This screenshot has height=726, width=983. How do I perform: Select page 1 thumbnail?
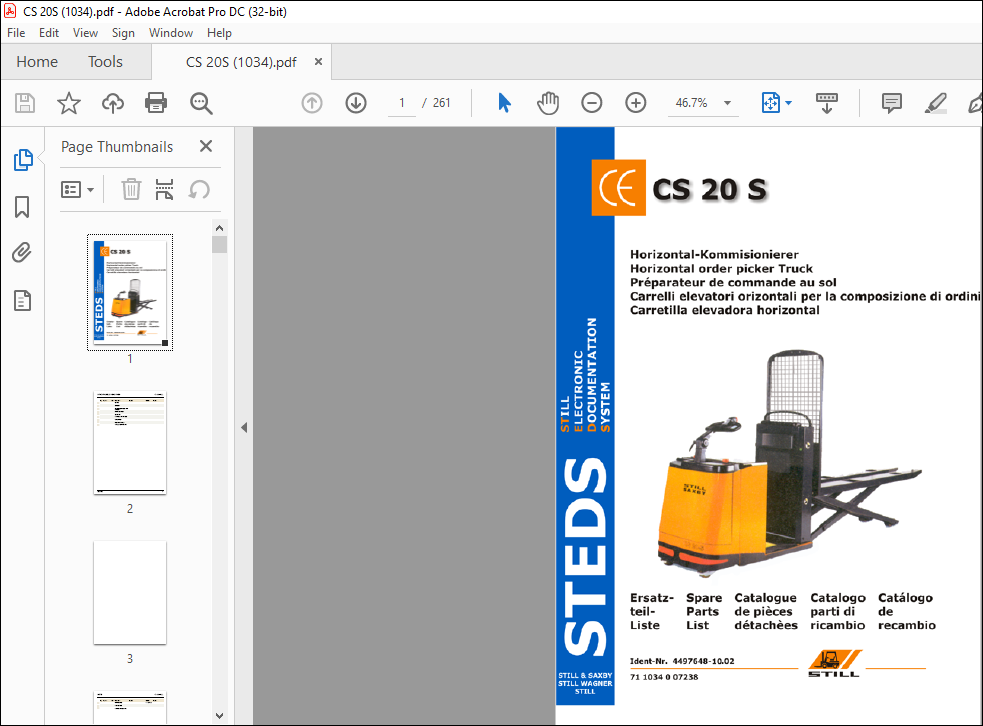[x=130, y=292]
